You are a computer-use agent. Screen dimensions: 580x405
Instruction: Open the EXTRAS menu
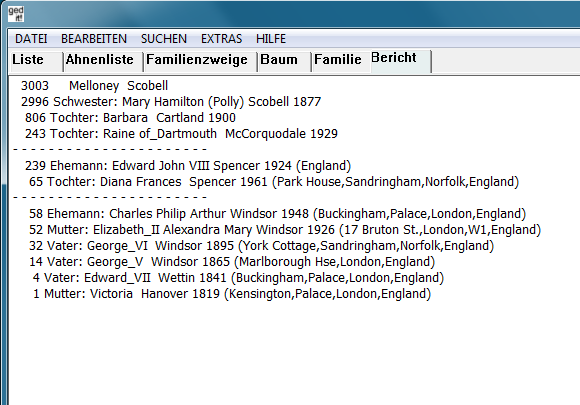(221, 39)
